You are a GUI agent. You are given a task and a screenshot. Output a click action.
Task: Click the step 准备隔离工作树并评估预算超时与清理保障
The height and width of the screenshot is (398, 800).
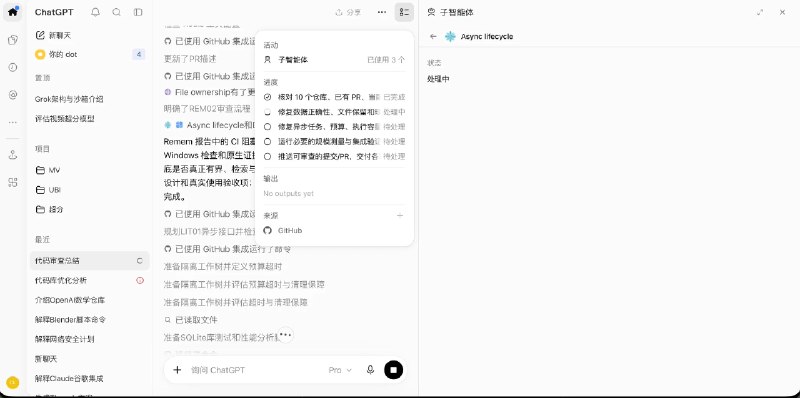coord(244,284)
